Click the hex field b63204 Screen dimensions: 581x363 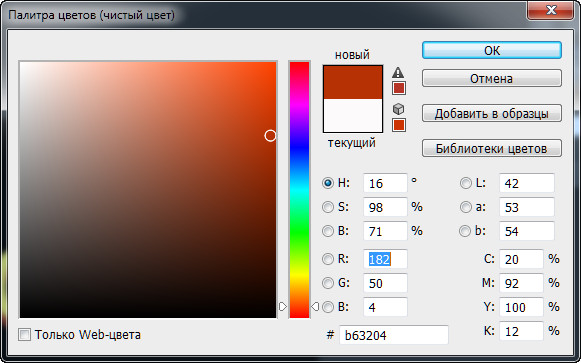point(394,335)
